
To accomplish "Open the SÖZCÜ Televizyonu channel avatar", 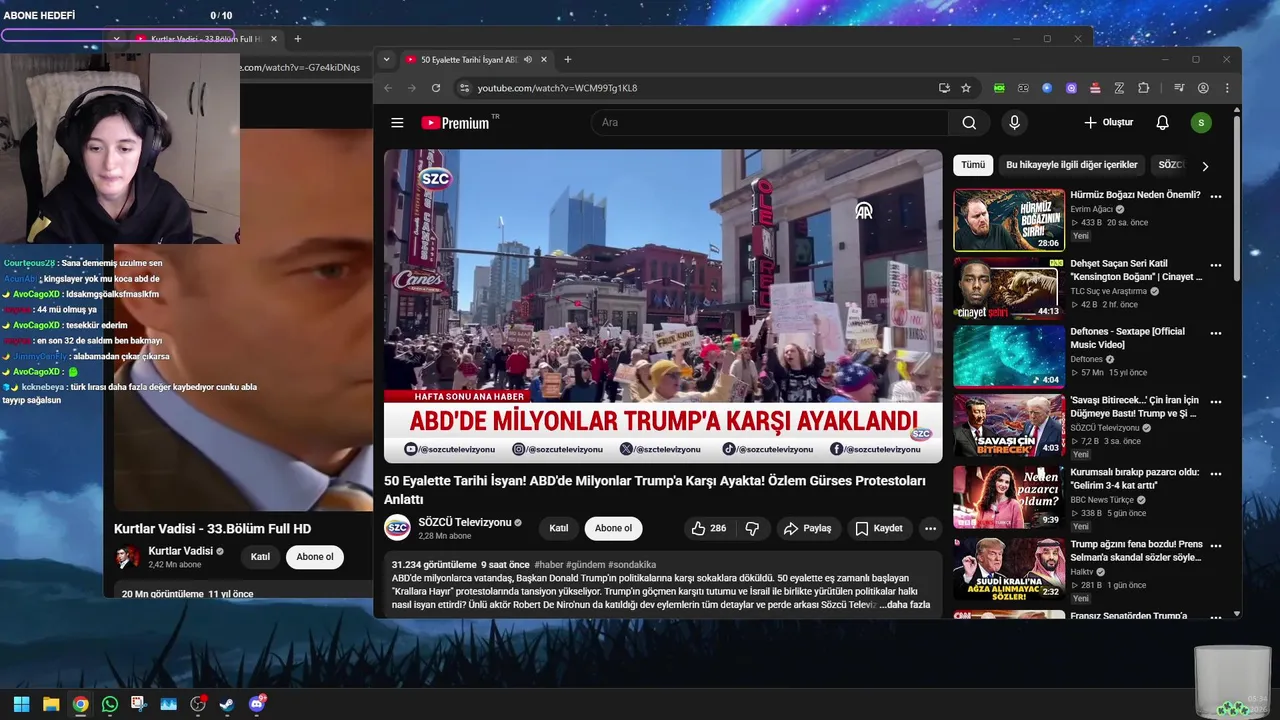I will 397,528.
